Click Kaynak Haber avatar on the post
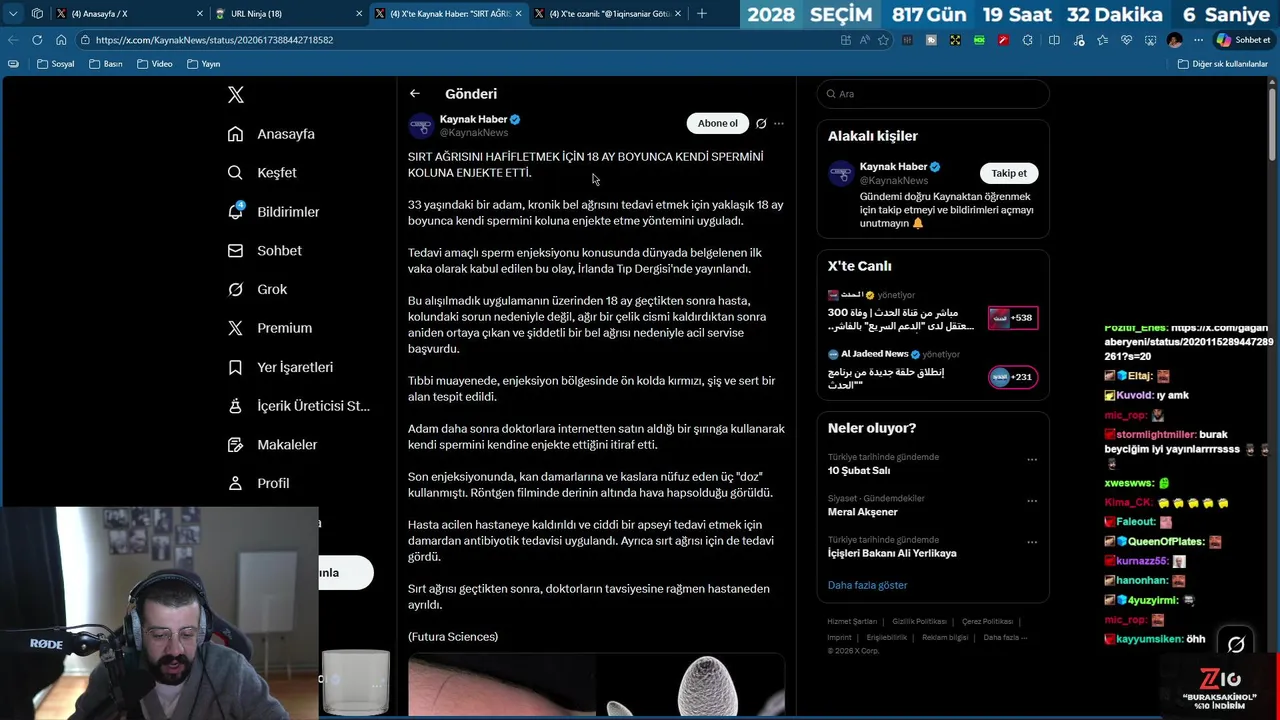This screenshot has width=1280, height=720. pos(421,126)
